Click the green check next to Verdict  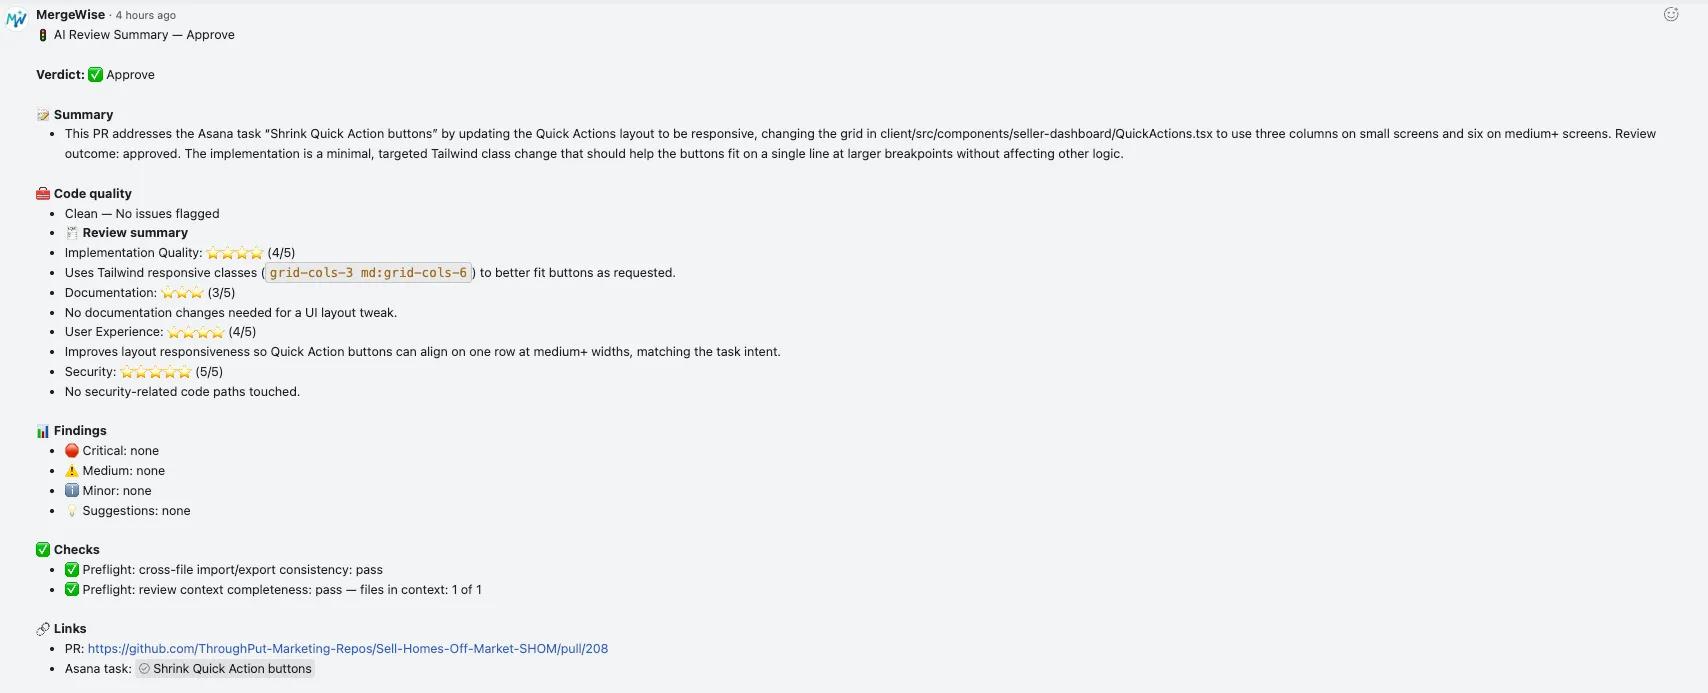[95, 75]
